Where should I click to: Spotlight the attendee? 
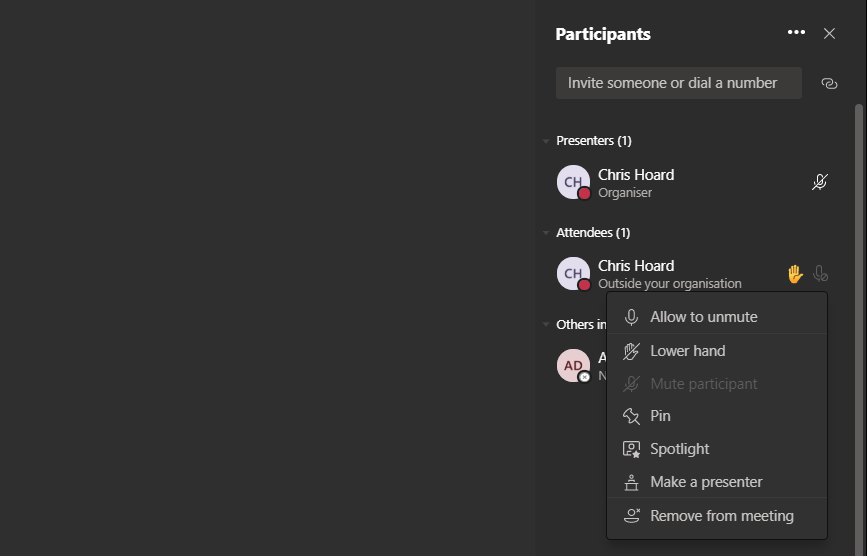(x=679, y=449)
